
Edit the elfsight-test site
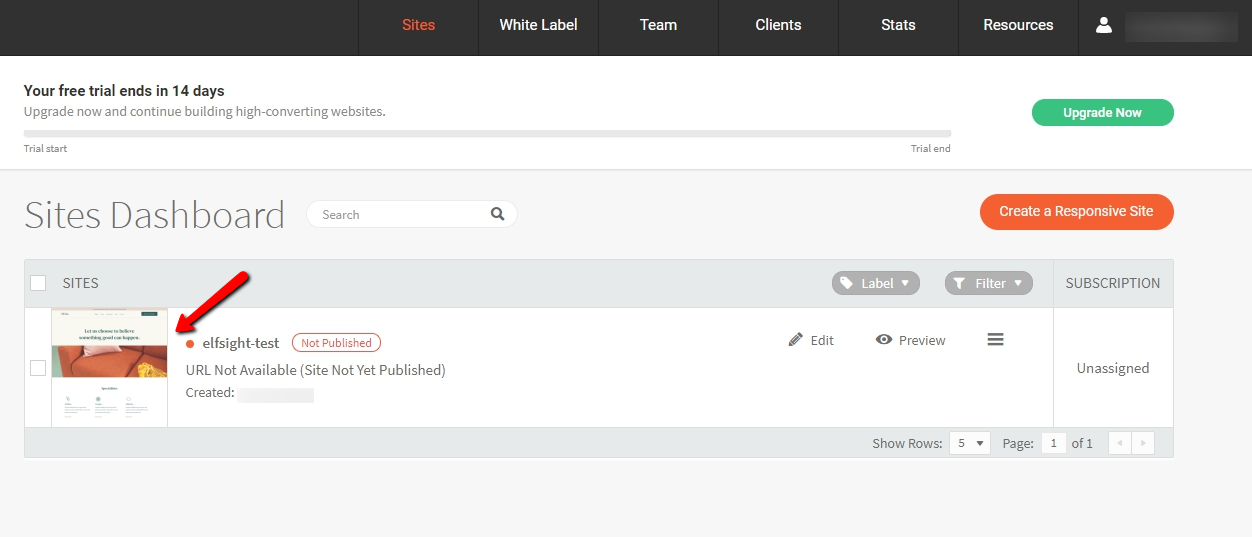(811, 340)
